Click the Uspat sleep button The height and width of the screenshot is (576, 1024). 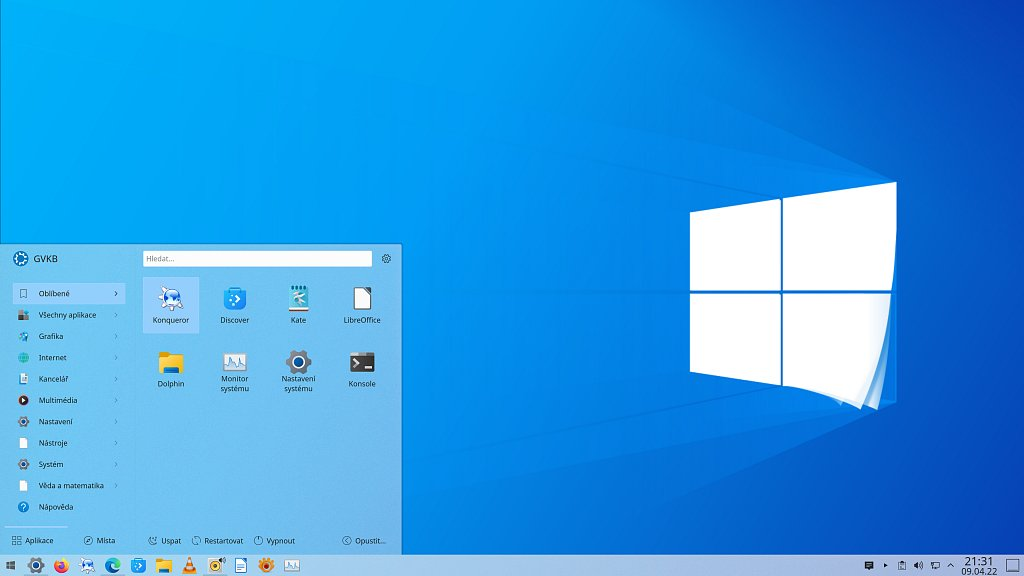[165, 541]
